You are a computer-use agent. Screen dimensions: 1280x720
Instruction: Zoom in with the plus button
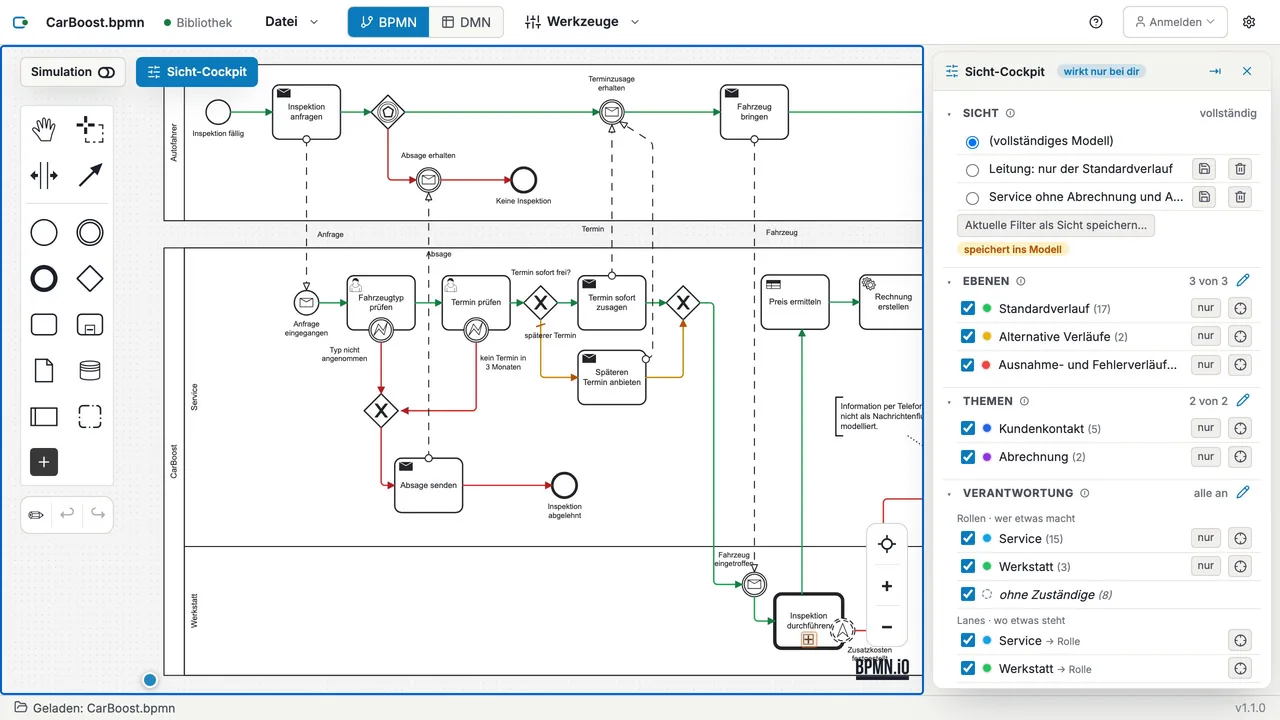click(x=886, y=586)
